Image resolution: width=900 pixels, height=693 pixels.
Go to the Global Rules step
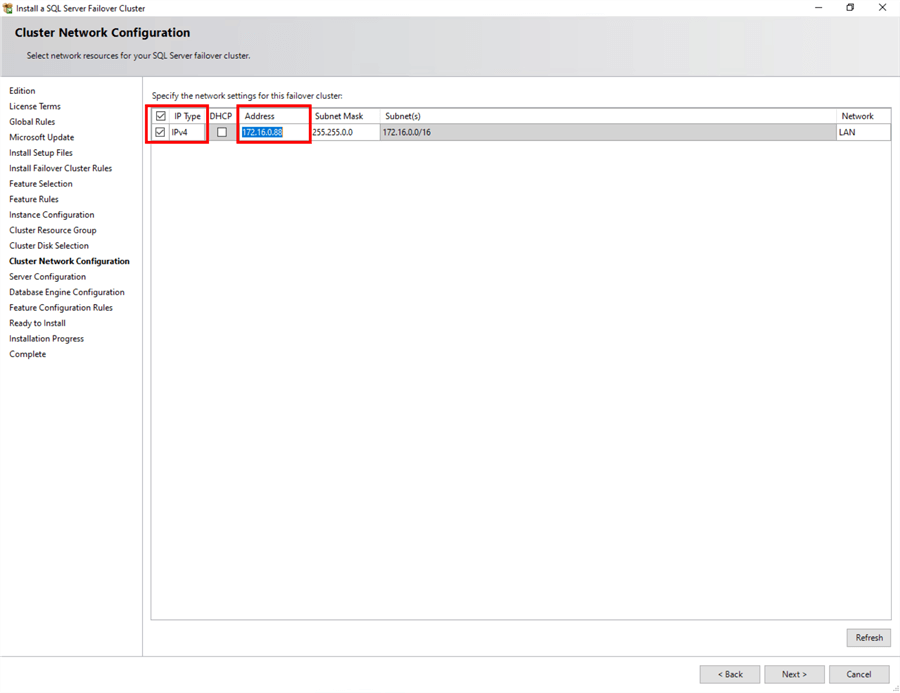pyautogui.click(x=32, y=122)
